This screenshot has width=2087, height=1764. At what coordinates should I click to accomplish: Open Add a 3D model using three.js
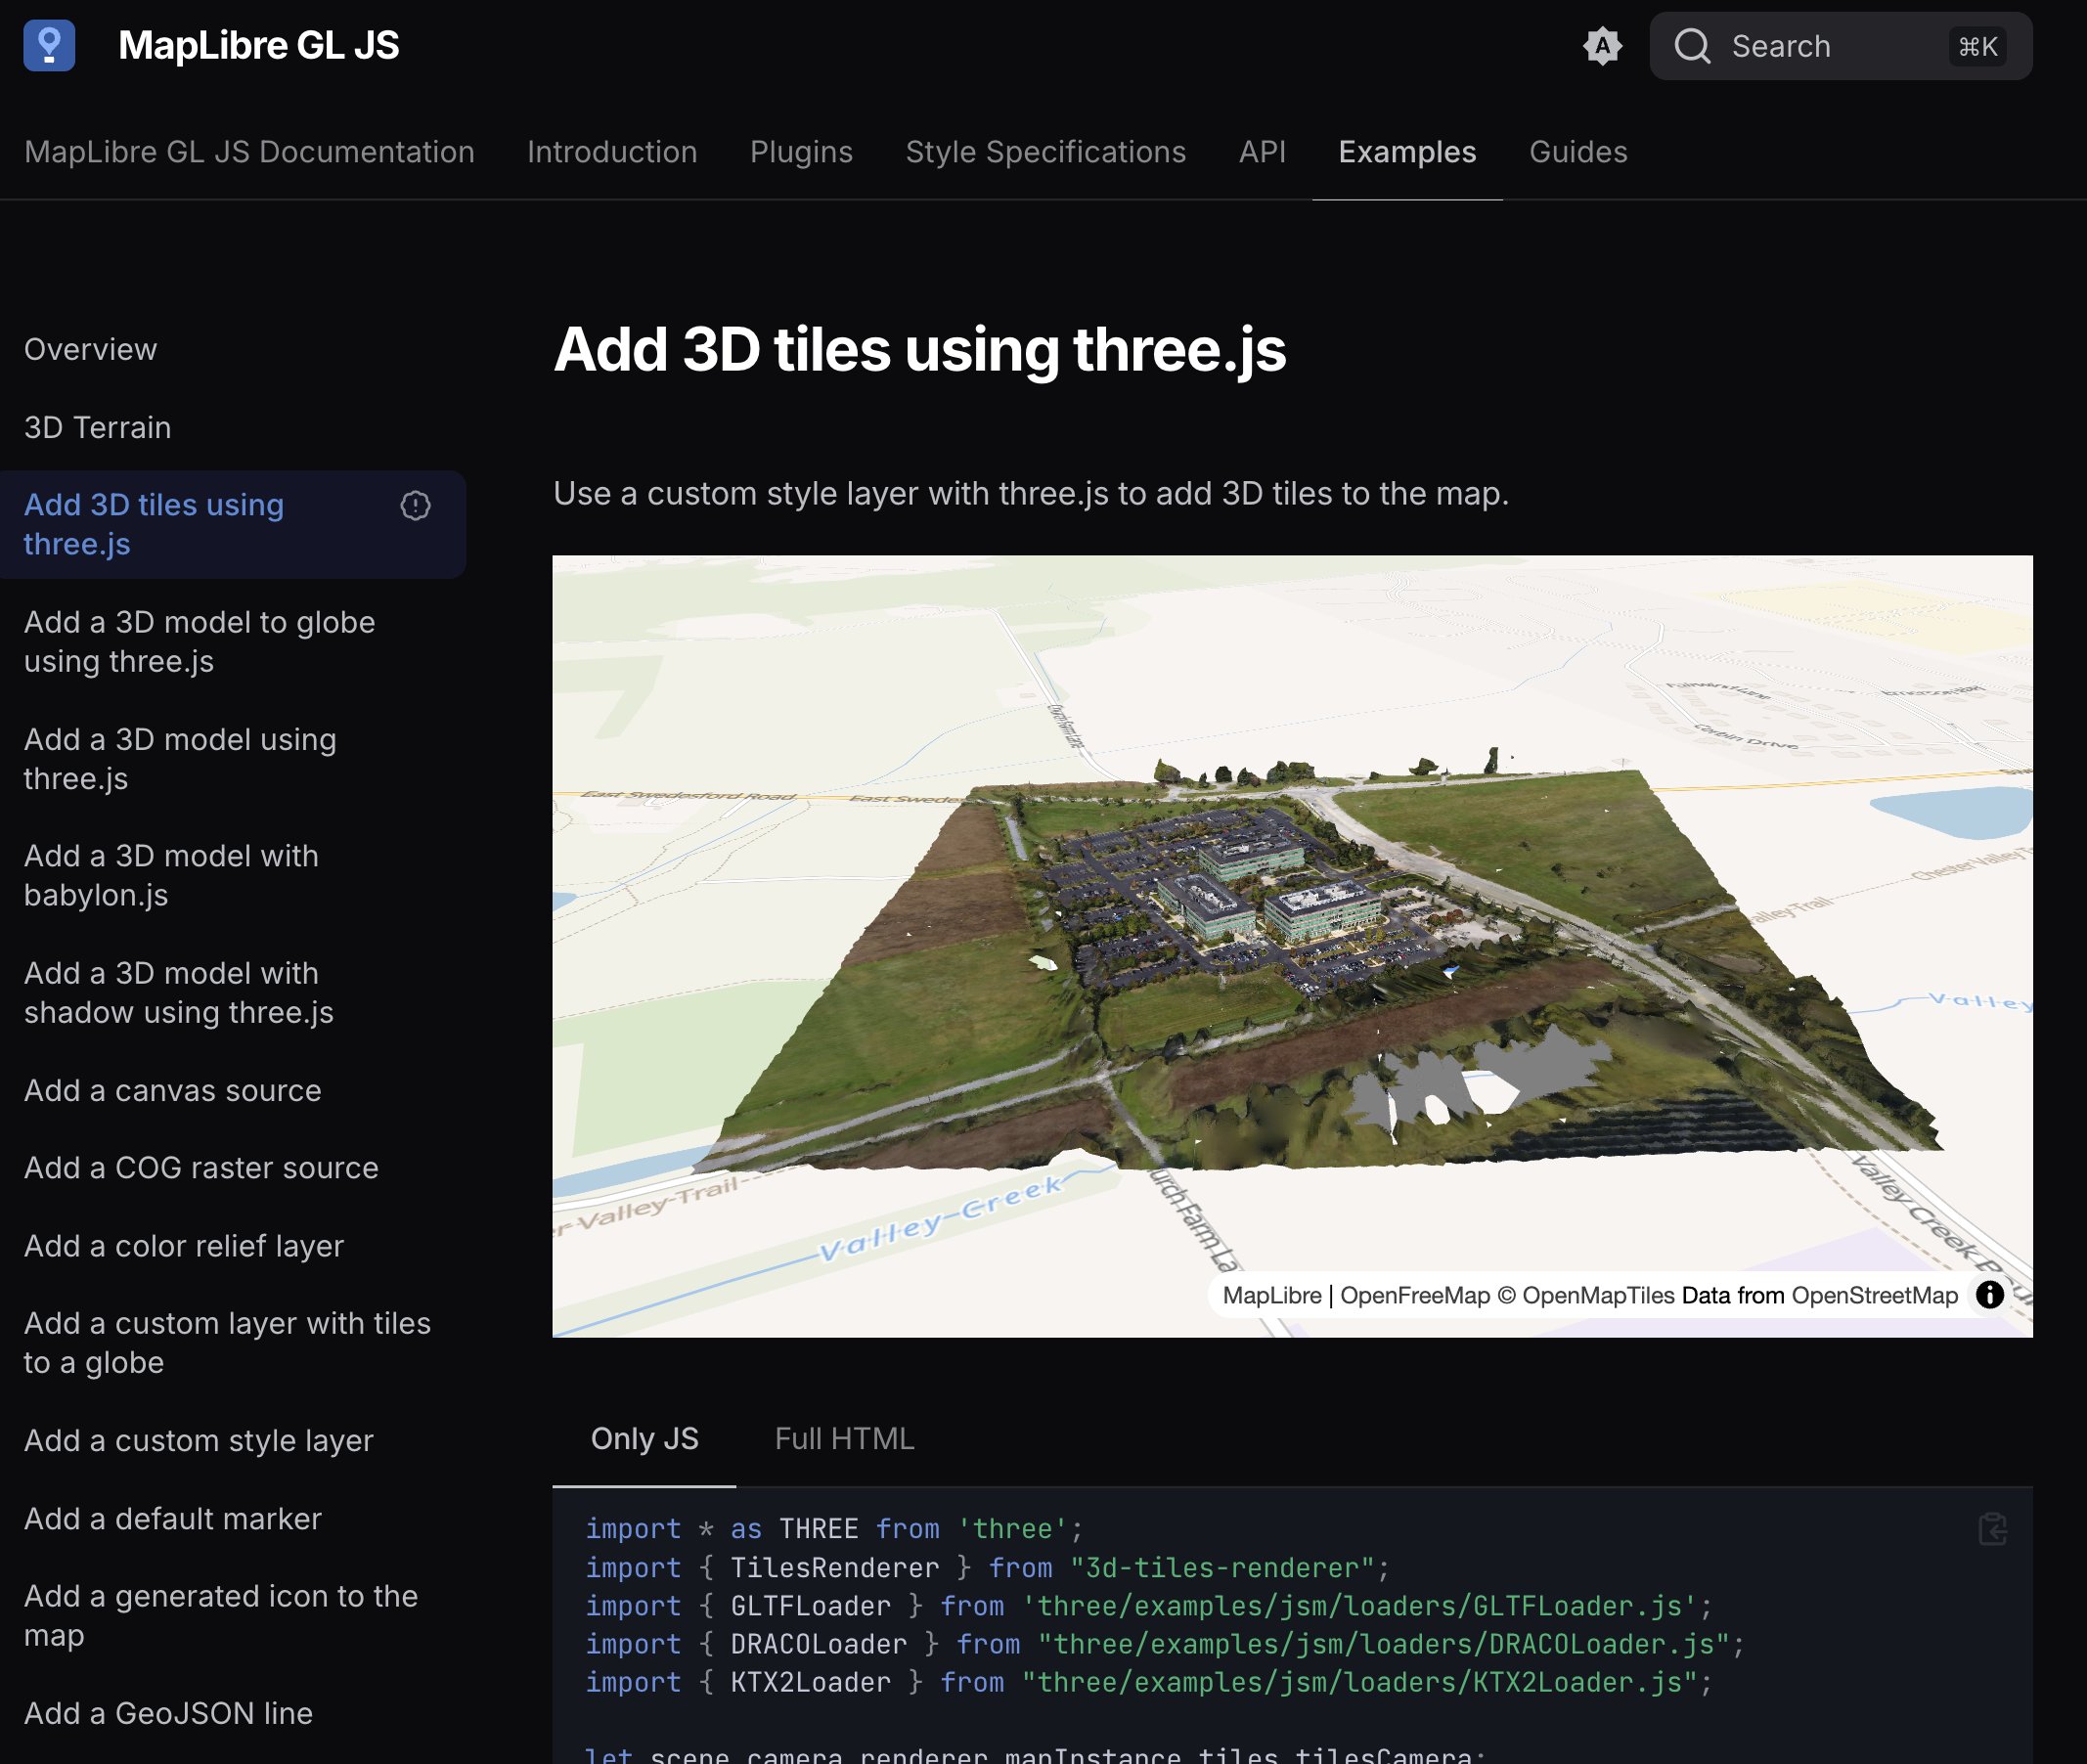tap(180, 758)
